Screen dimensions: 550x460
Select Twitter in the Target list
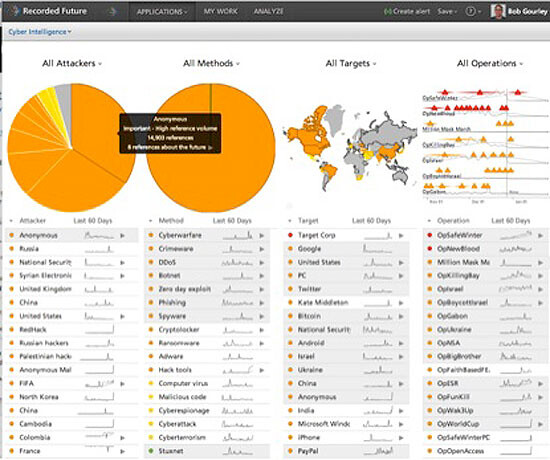click(309, 289)
